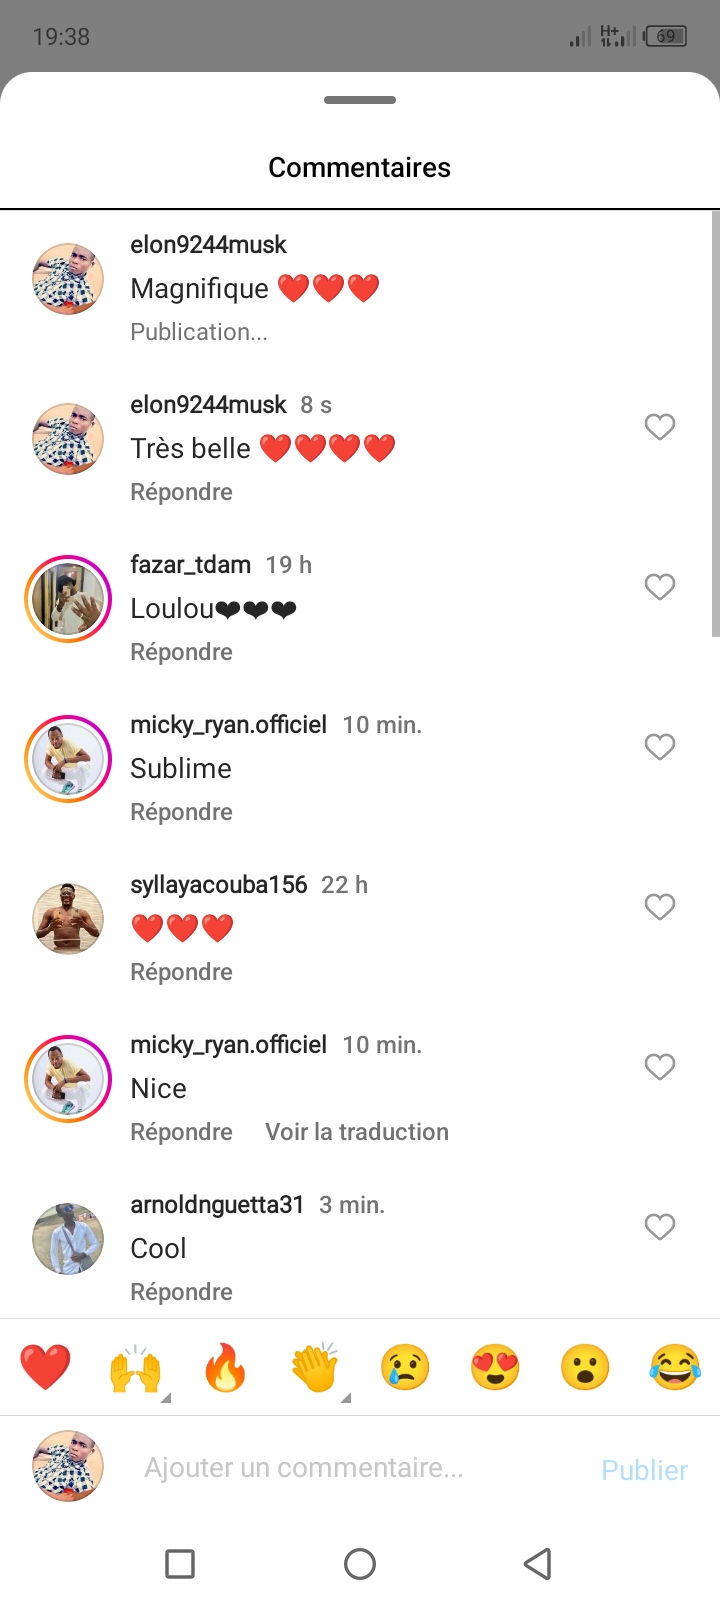
Task: Reply to syllayacouba156's hearts comment
Action: [181, 972]
